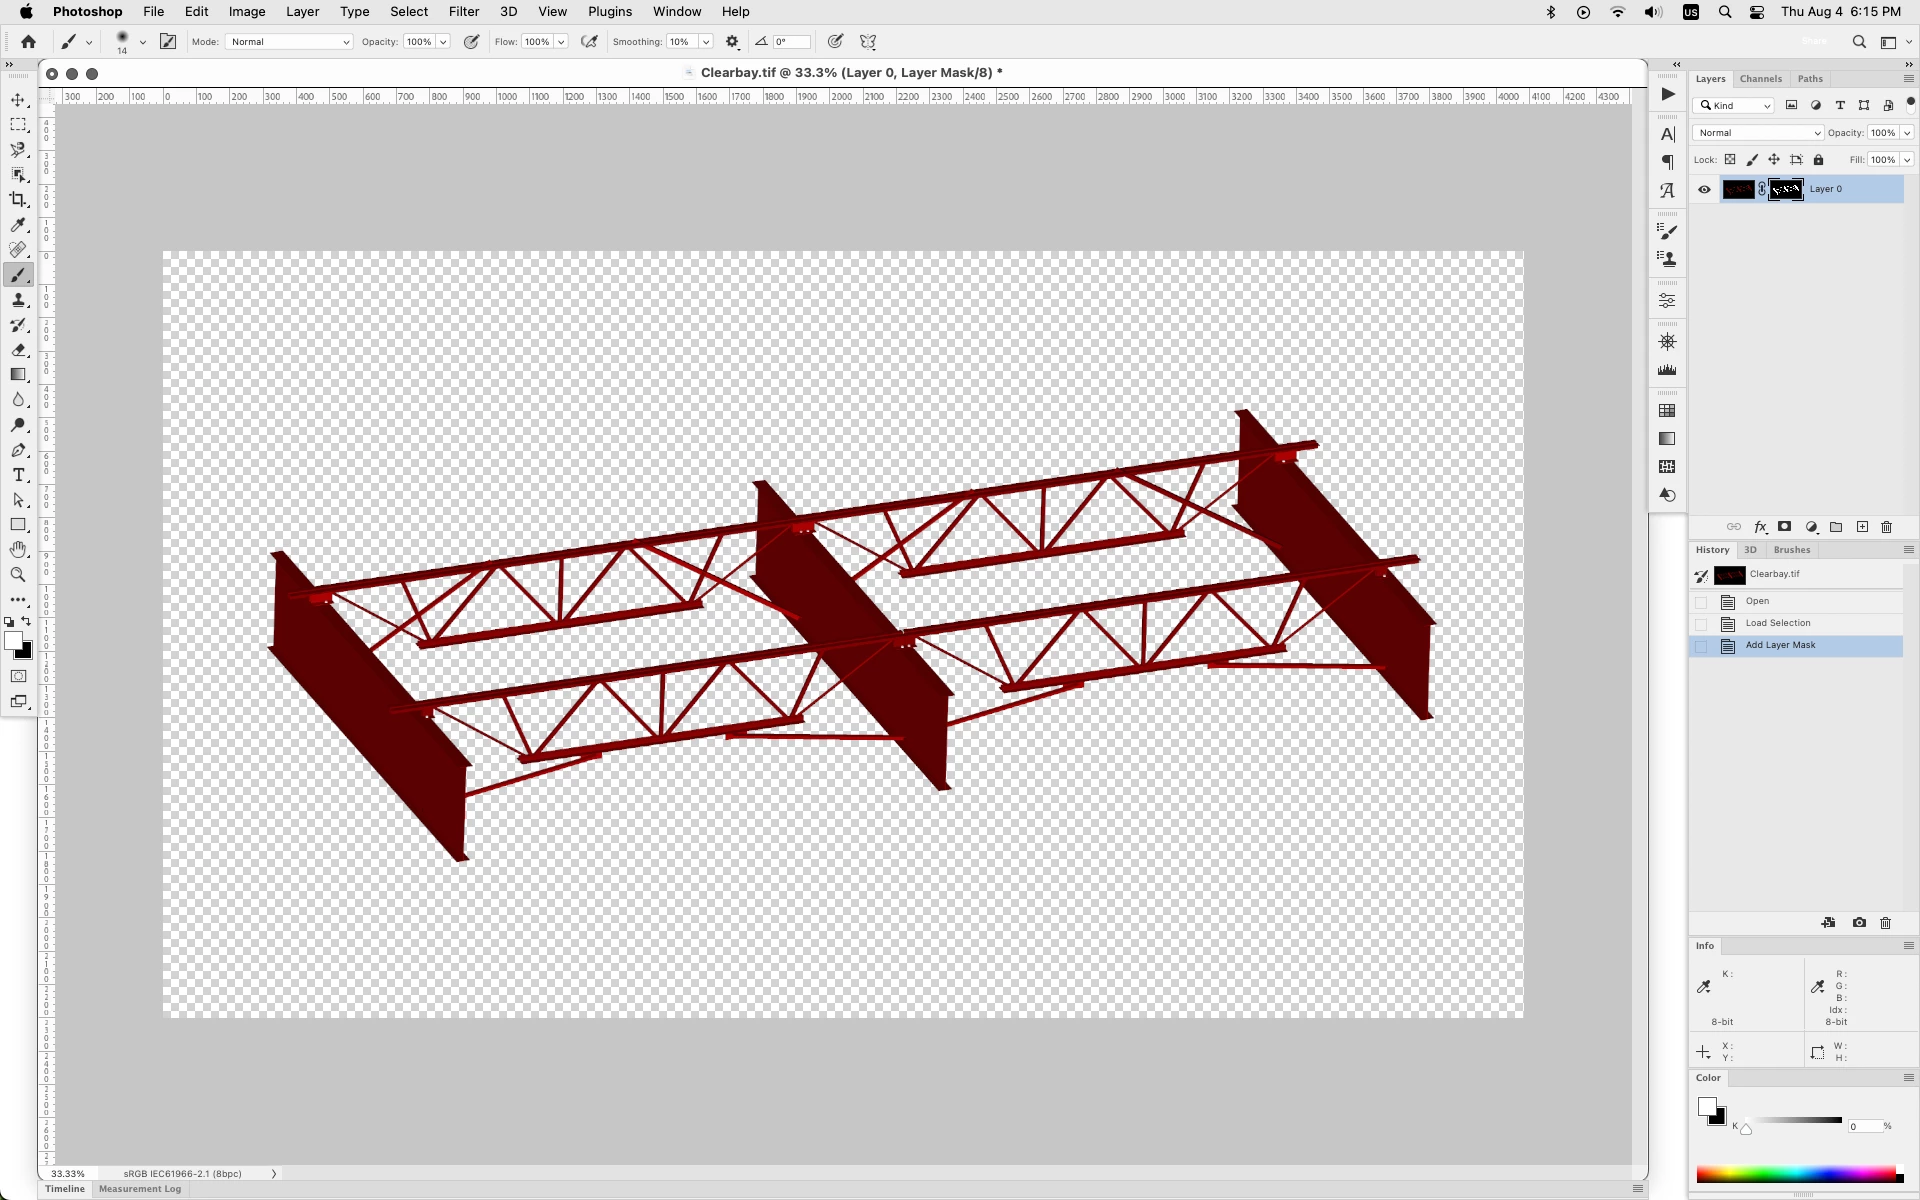This screenshot has width=1920, height=1200.
Task: Click the add layer mask icon
Action: click(1784, 527)
